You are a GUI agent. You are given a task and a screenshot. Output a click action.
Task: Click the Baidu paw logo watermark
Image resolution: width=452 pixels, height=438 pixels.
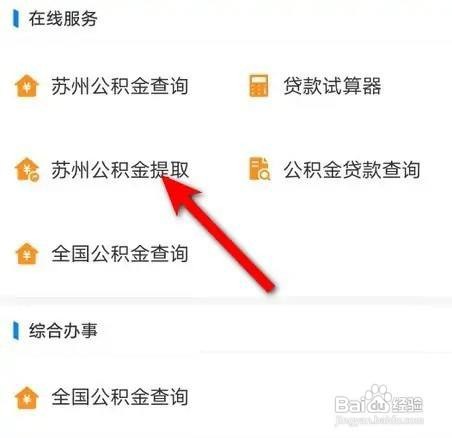[x=377, y=397]
